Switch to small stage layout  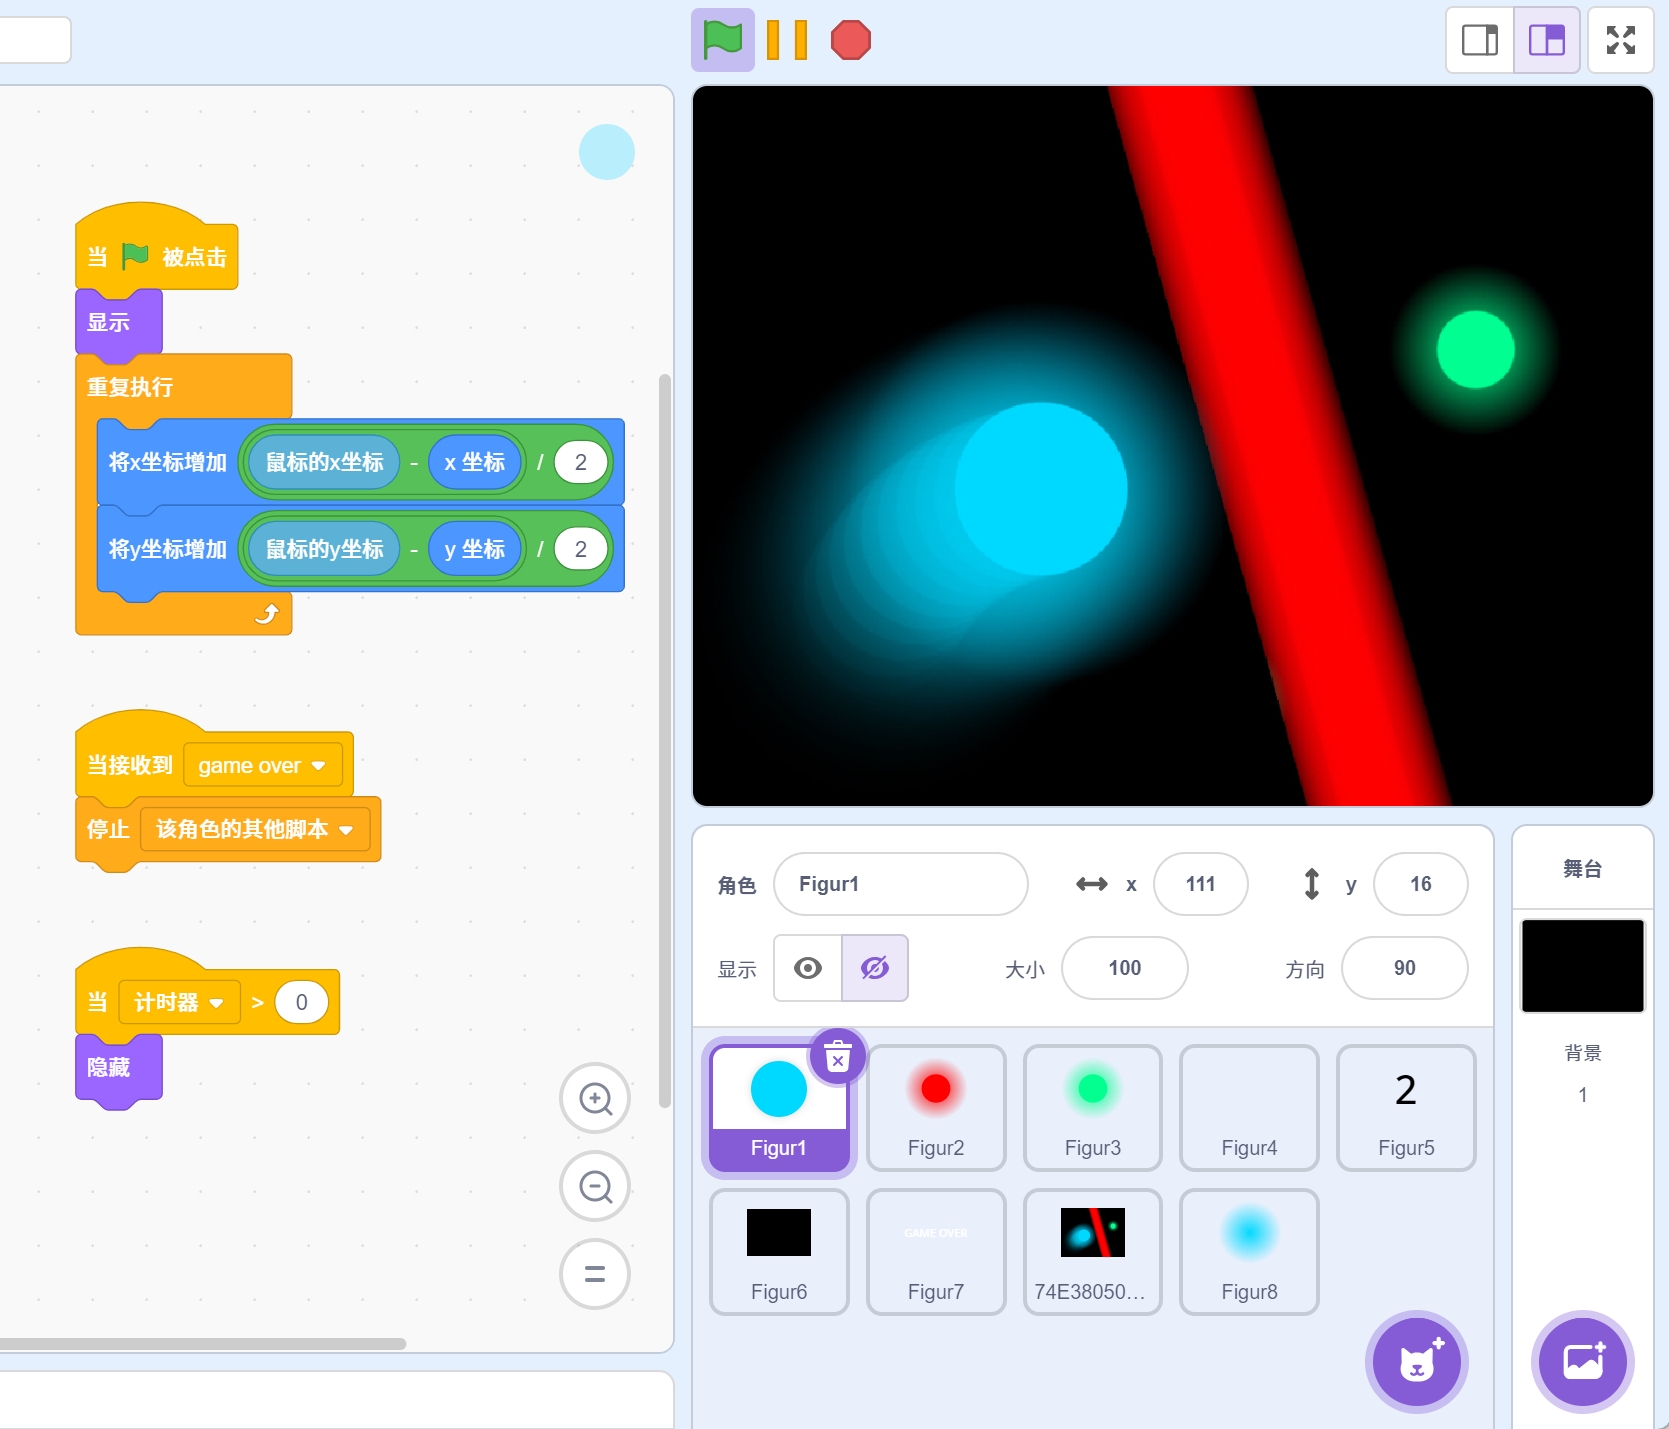pos(1480,41)
